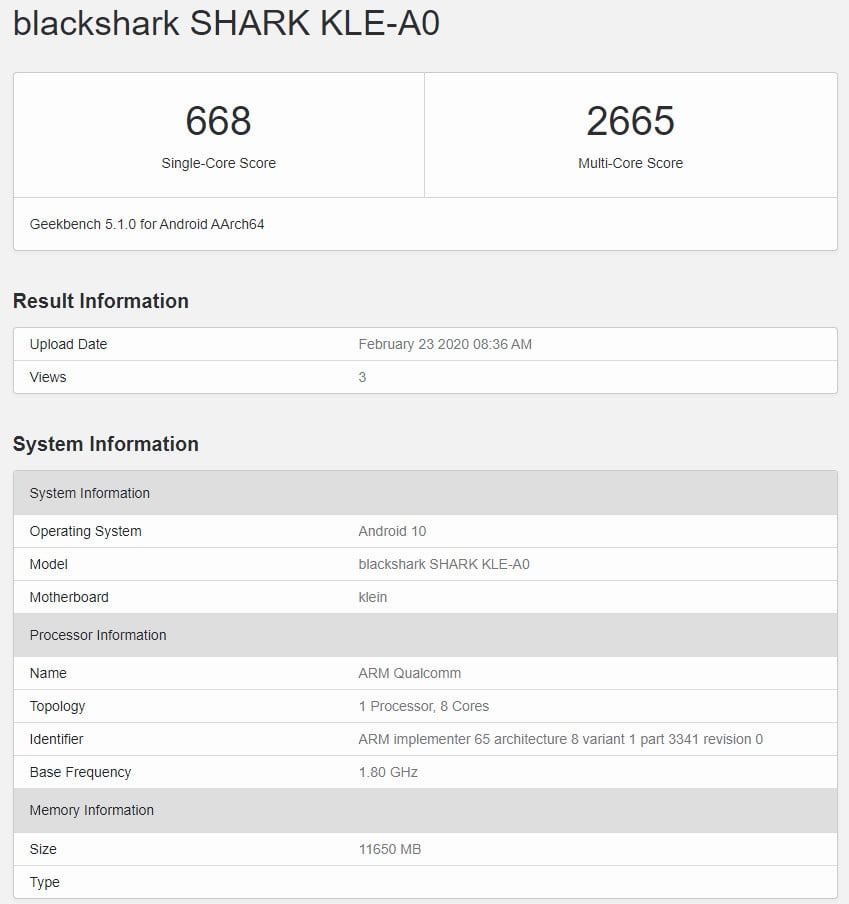Select the motherboard value klein

click(x=373, y=597)
